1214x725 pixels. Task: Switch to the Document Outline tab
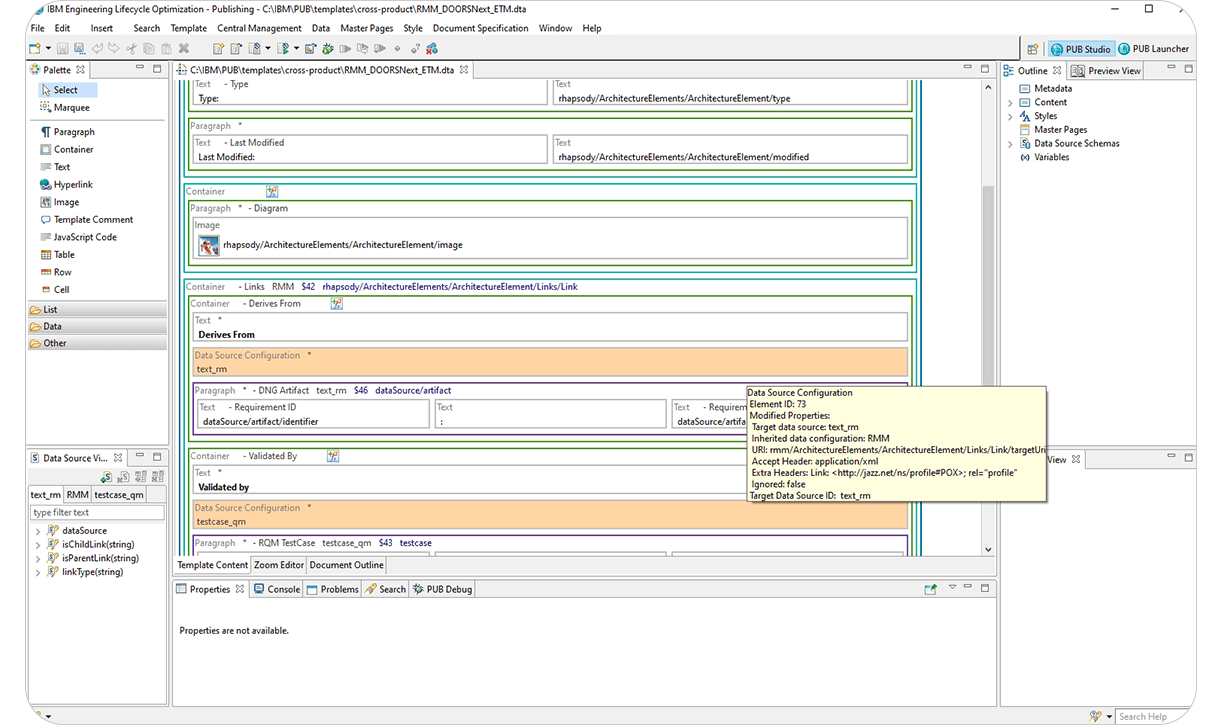[x=346, y=564]
